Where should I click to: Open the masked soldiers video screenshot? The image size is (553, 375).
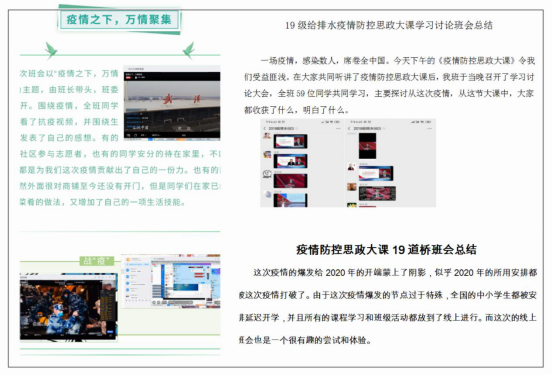(68, 307)
